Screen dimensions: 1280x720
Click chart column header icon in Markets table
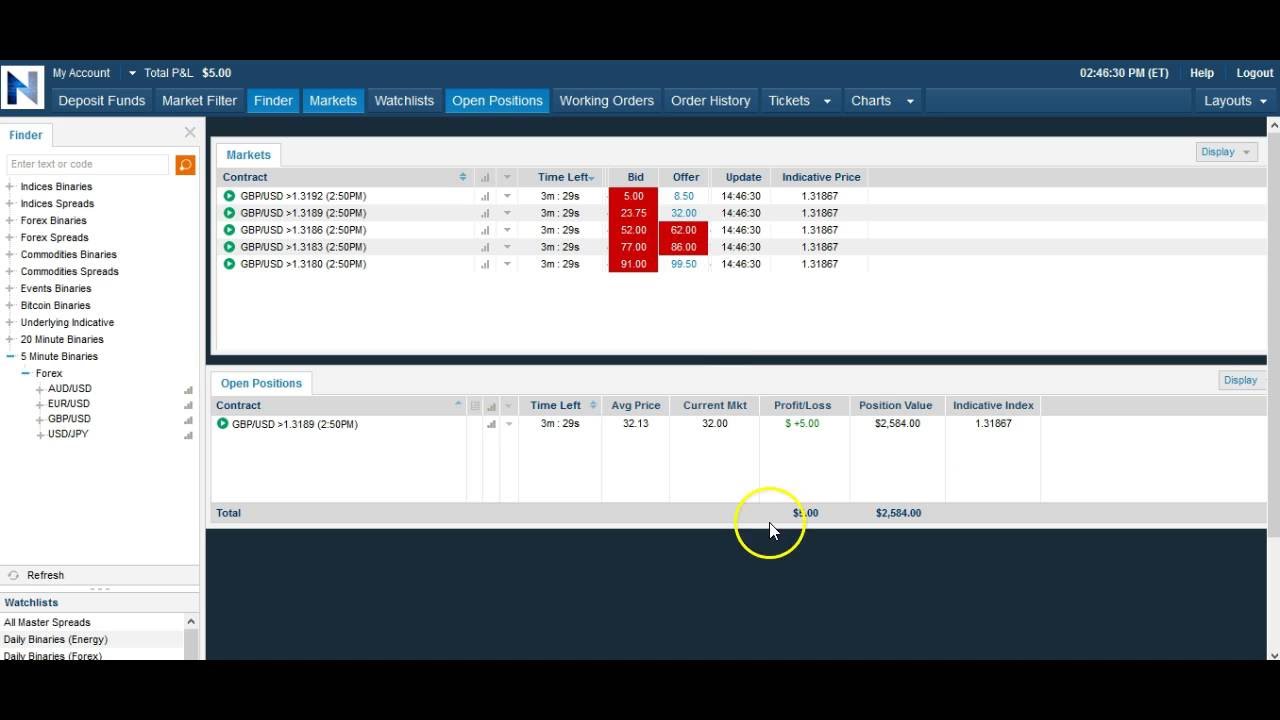[485, 177]
